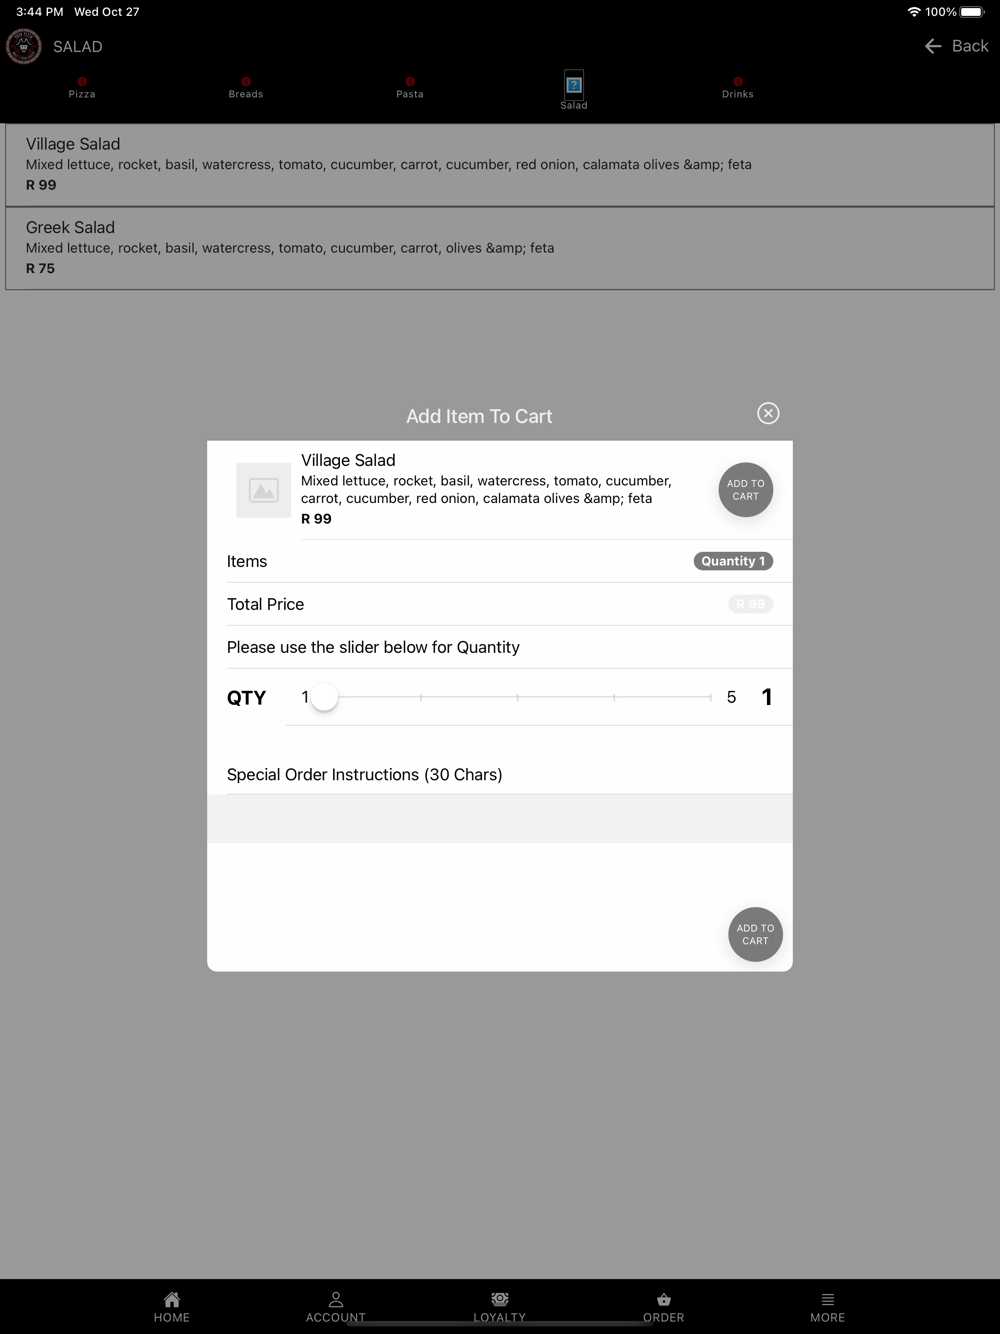Screen dimensions: 1000x1334
Task: Tap the SALAD page title
Action: 78,47
